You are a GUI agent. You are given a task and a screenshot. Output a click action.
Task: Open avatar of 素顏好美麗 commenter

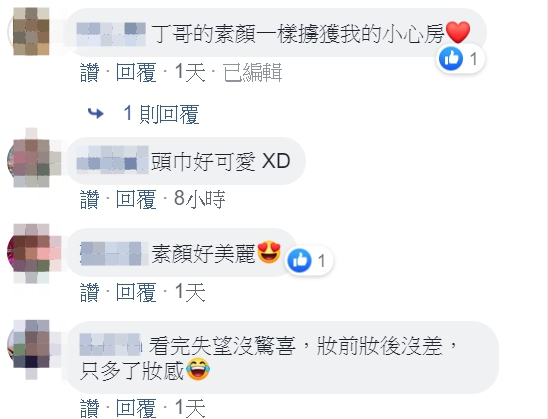tap(32, 253)
